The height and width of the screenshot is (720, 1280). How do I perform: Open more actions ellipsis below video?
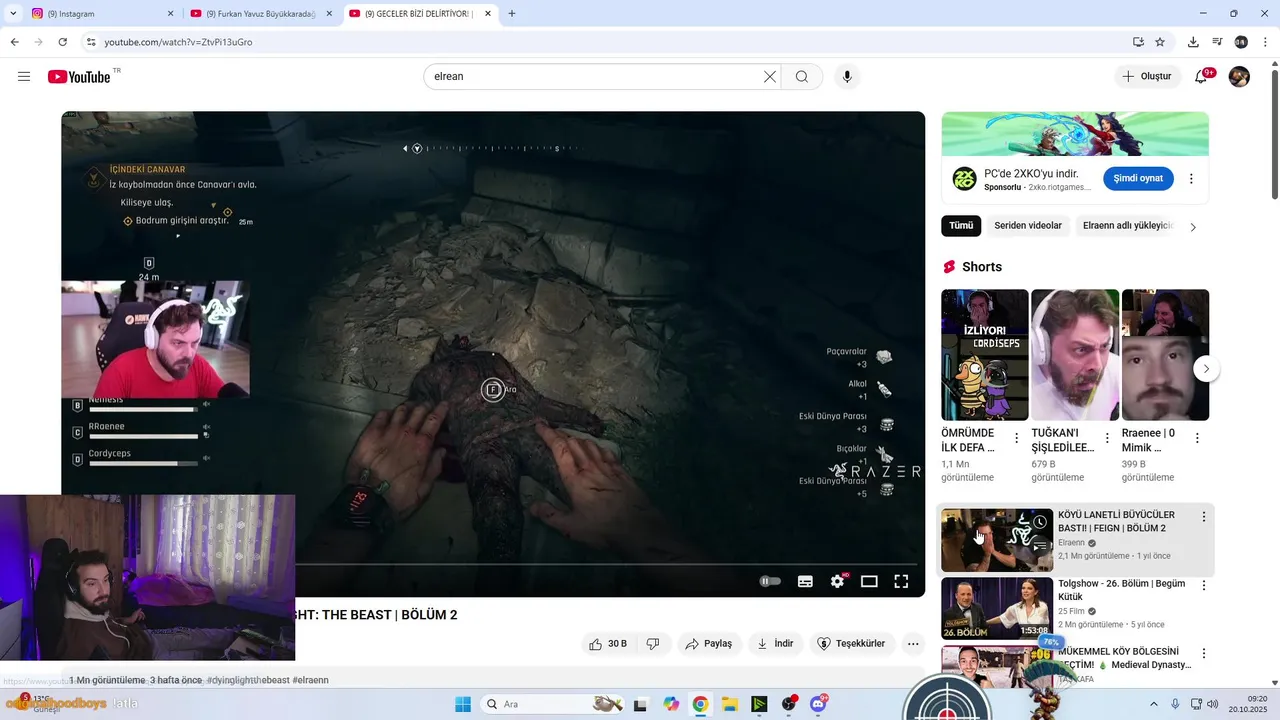tap(913, 644)
